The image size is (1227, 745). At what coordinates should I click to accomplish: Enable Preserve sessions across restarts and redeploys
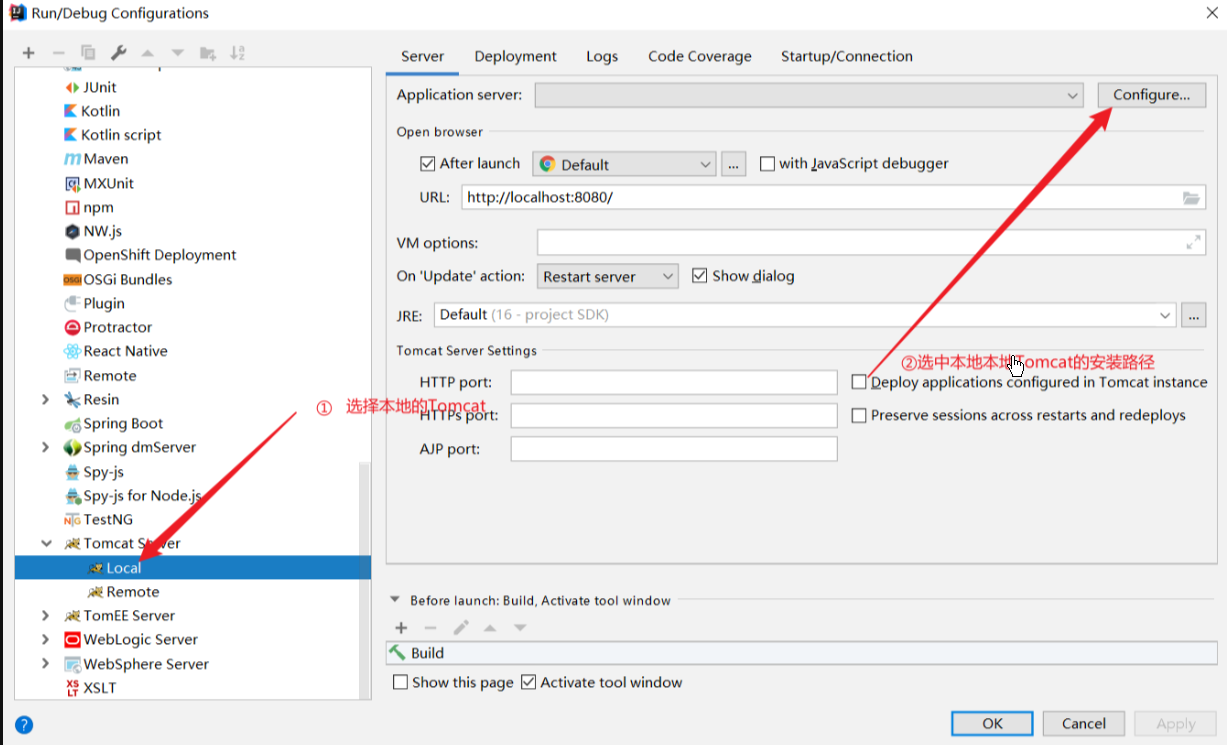(859, 415)
